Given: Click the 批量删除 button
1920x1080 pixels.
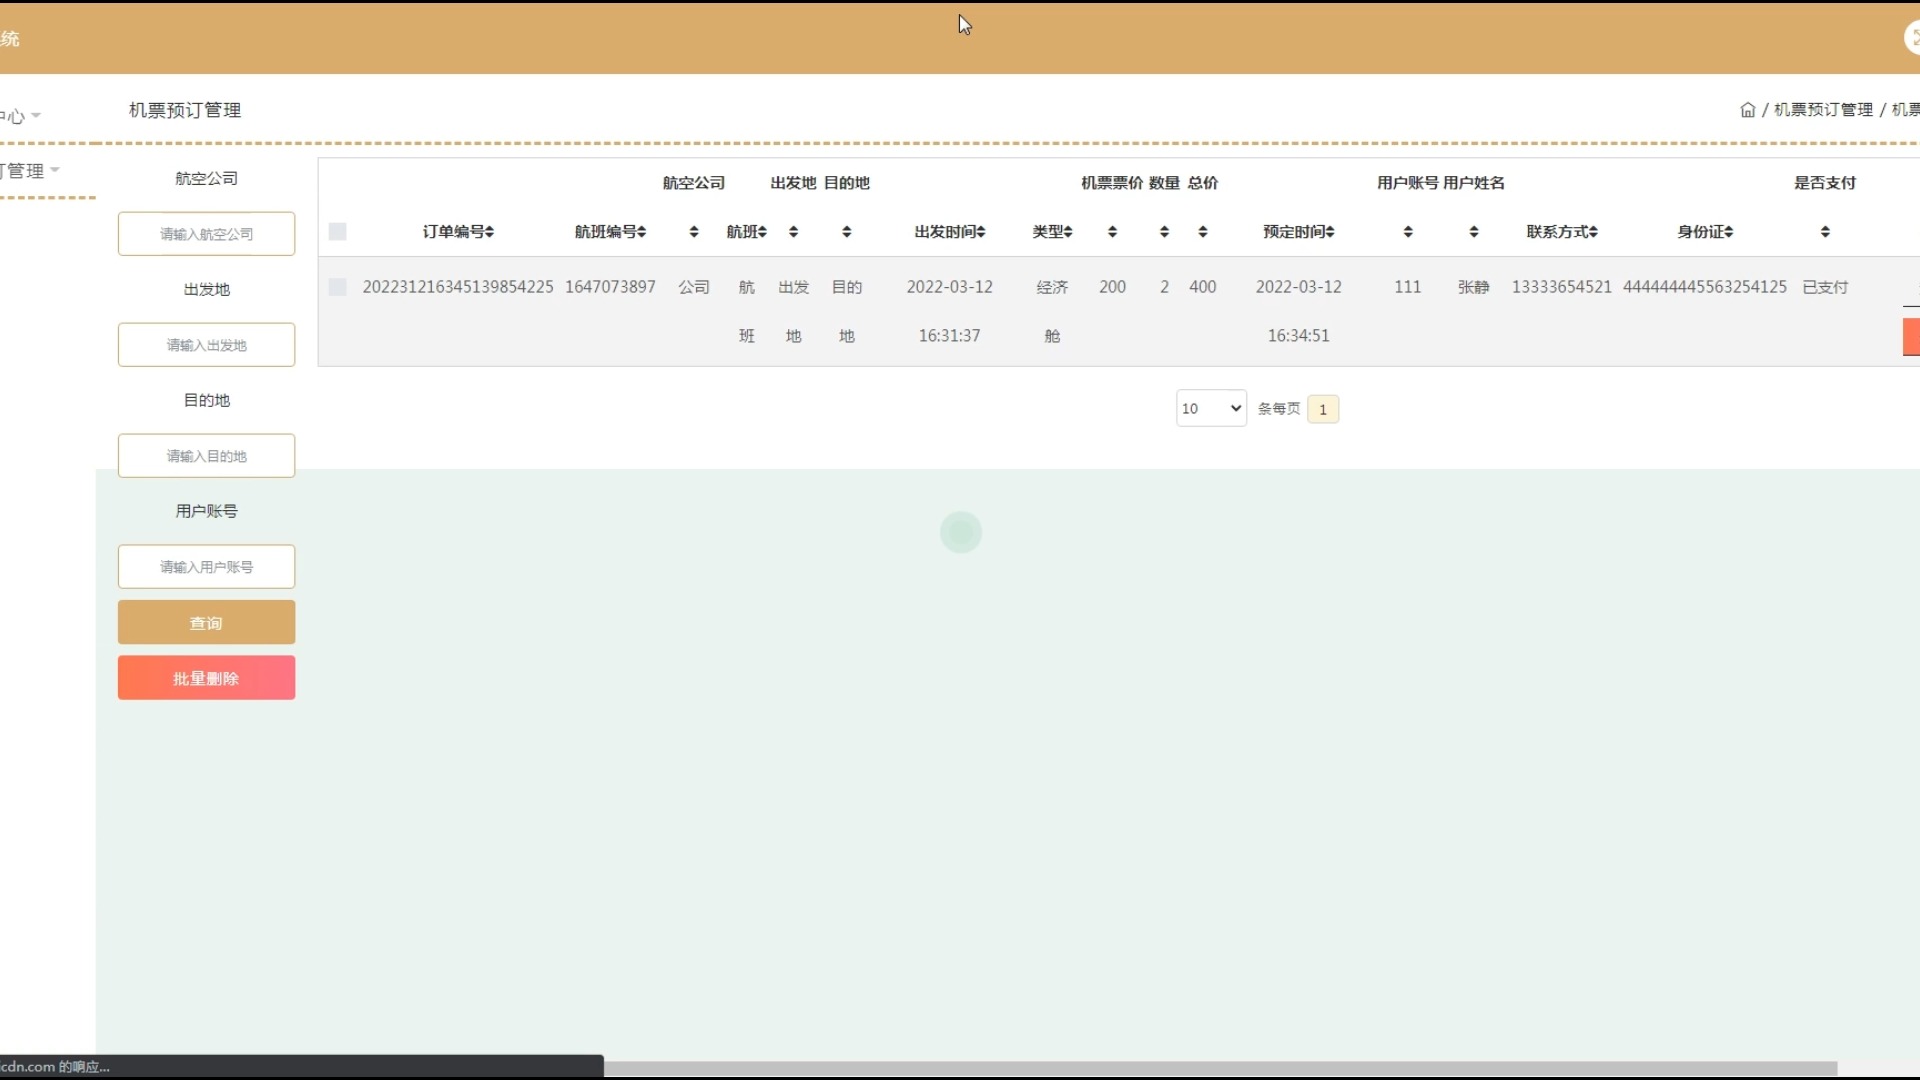Looking at the screenshot, I should 206,678.
